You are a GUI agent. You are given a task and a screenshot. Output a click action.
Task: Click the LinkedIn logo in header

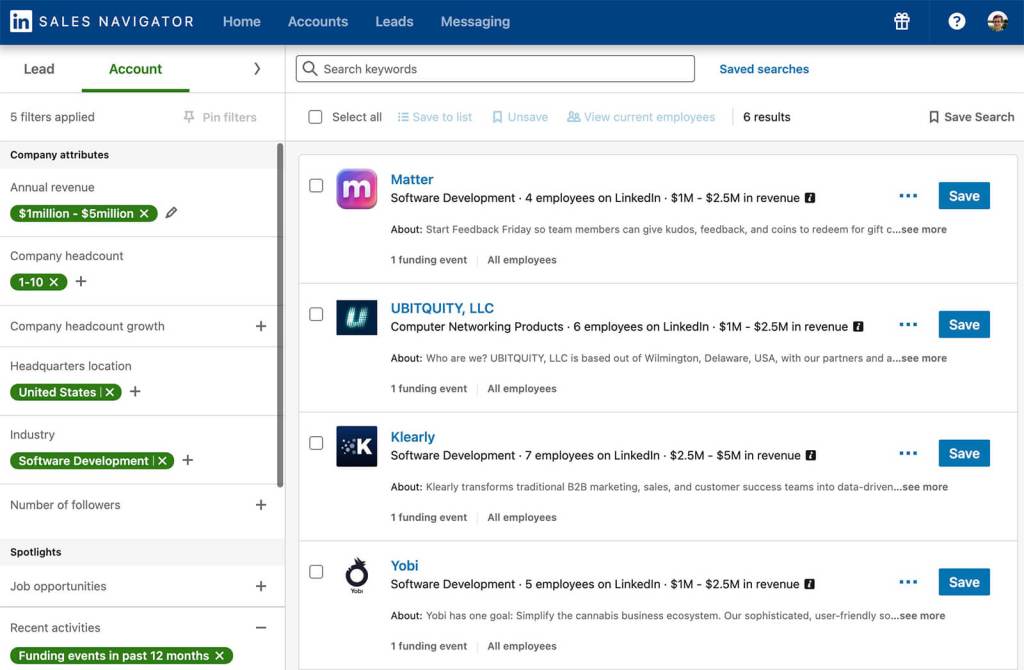[x=21, y=21]
